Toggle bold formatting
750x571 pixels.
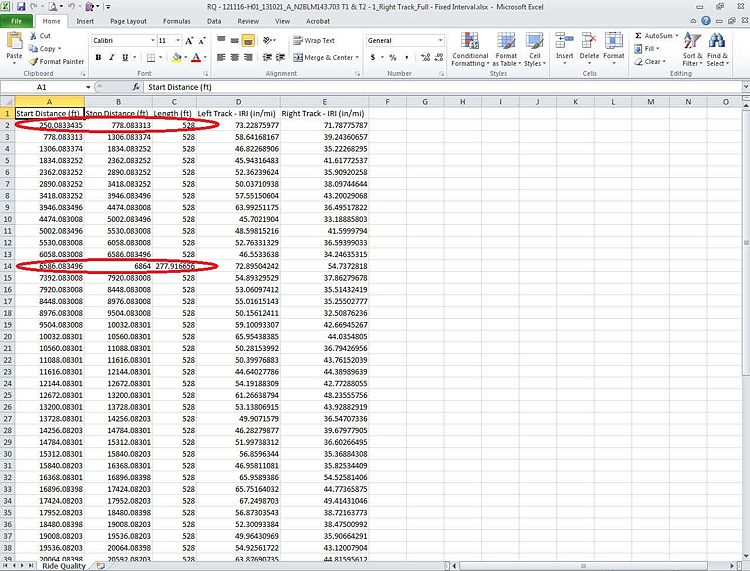[98, 57]
